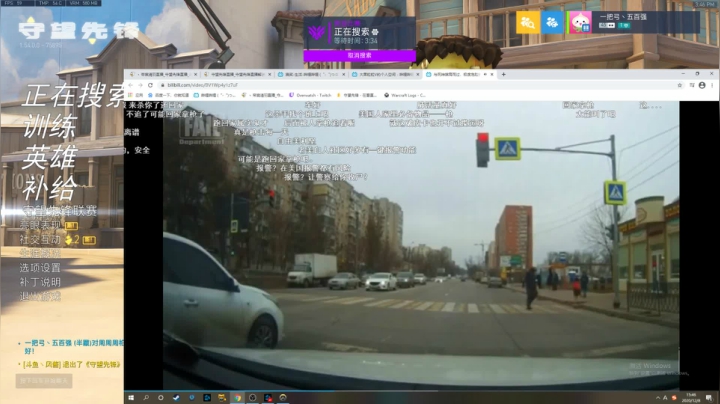The image size is (720, 404).
Task: Open Cortana circle on taskbar
Action: tap(161, 398)
